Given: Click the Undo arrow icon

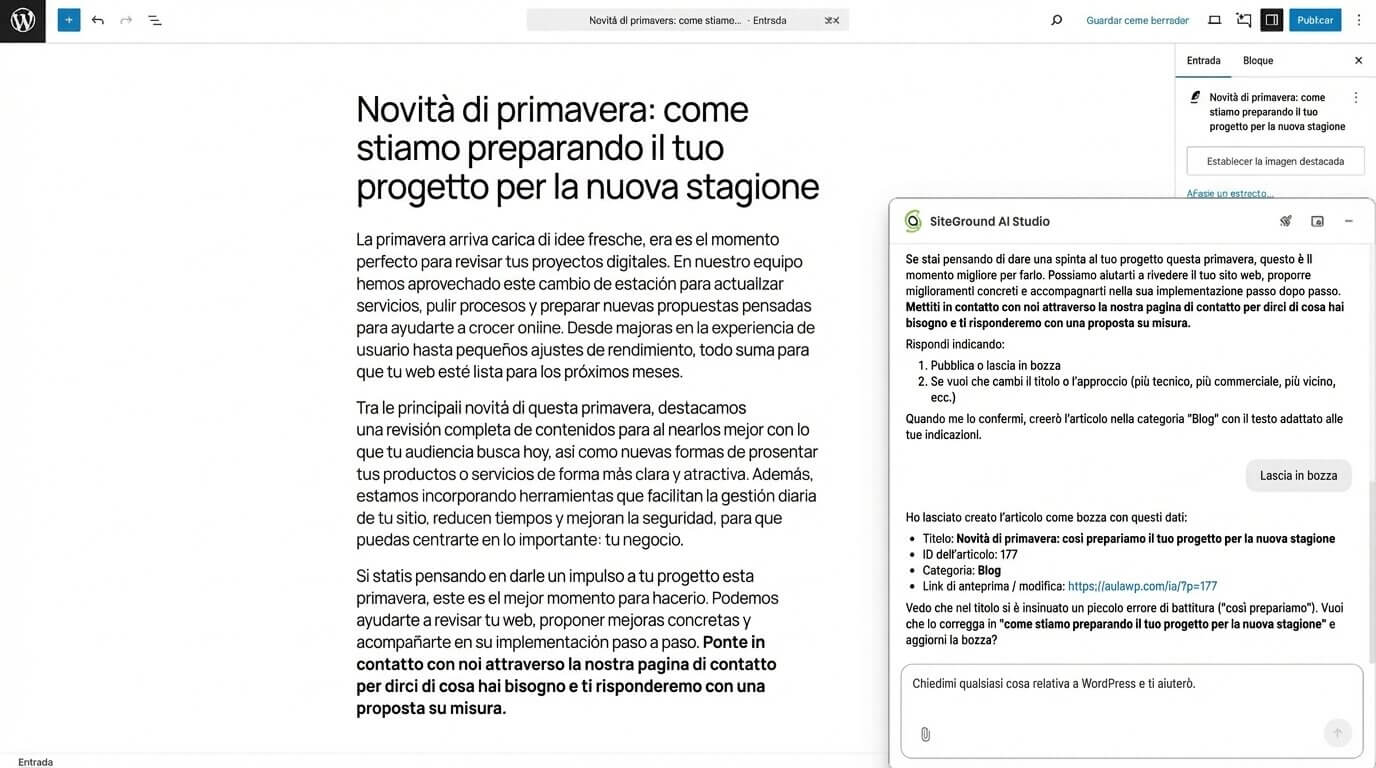Looking at the screenshot, I should tap(97, 20).
